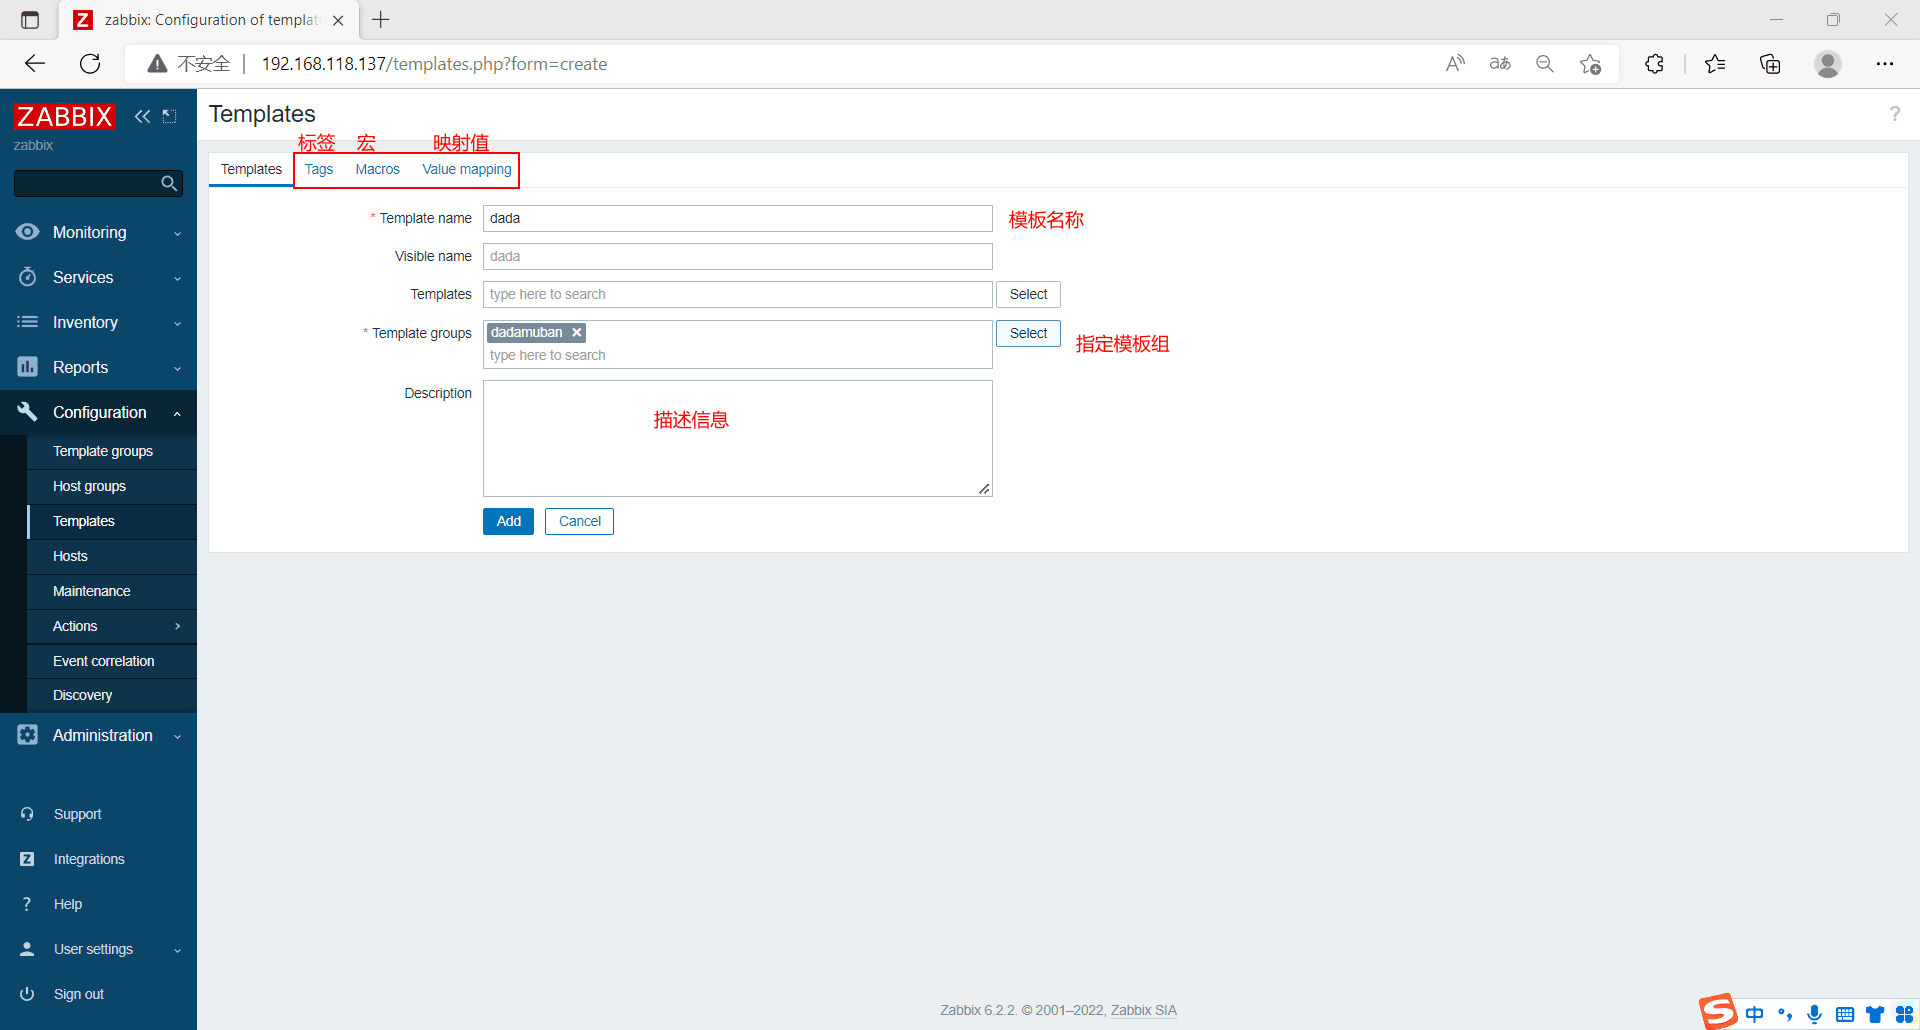Reload the page with refresh icon

(x=90, y=64)
